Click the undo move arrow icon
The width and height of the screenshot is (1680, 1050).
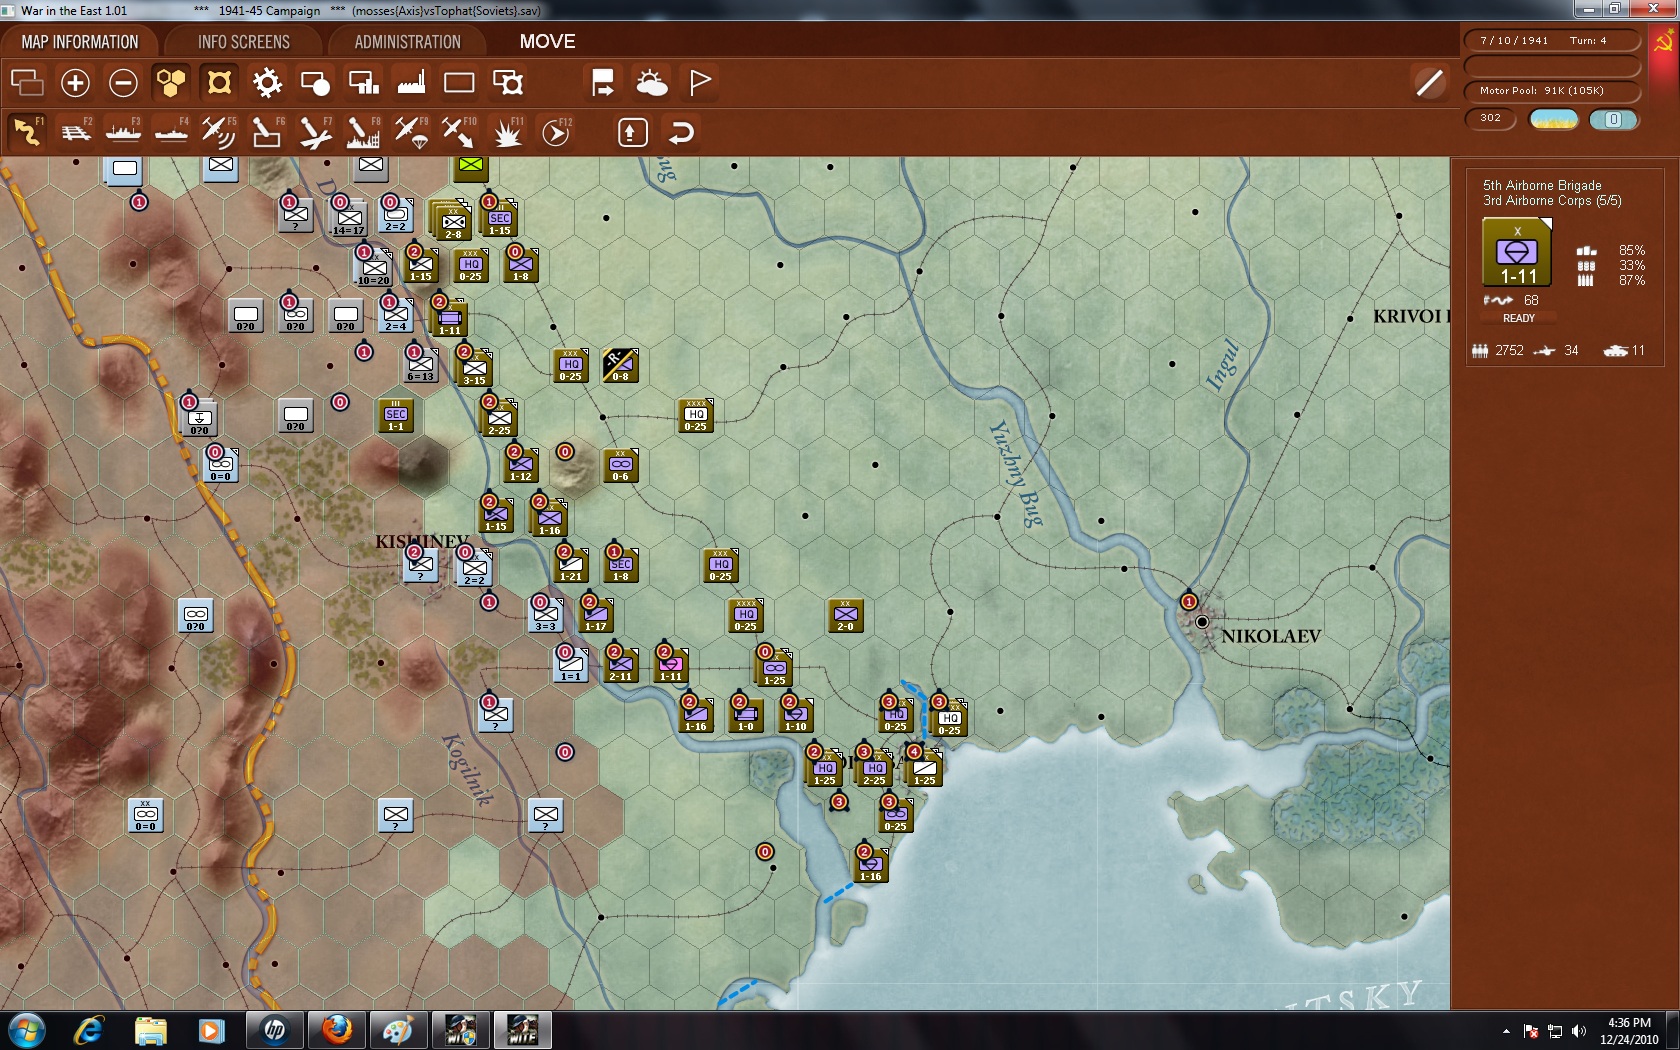point(681,131)
